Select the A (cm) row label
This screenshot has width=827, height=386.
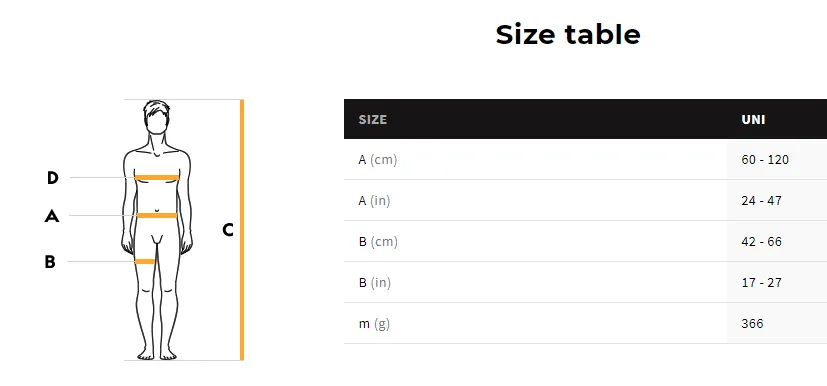pyautogui.click(x=378, y=159)
